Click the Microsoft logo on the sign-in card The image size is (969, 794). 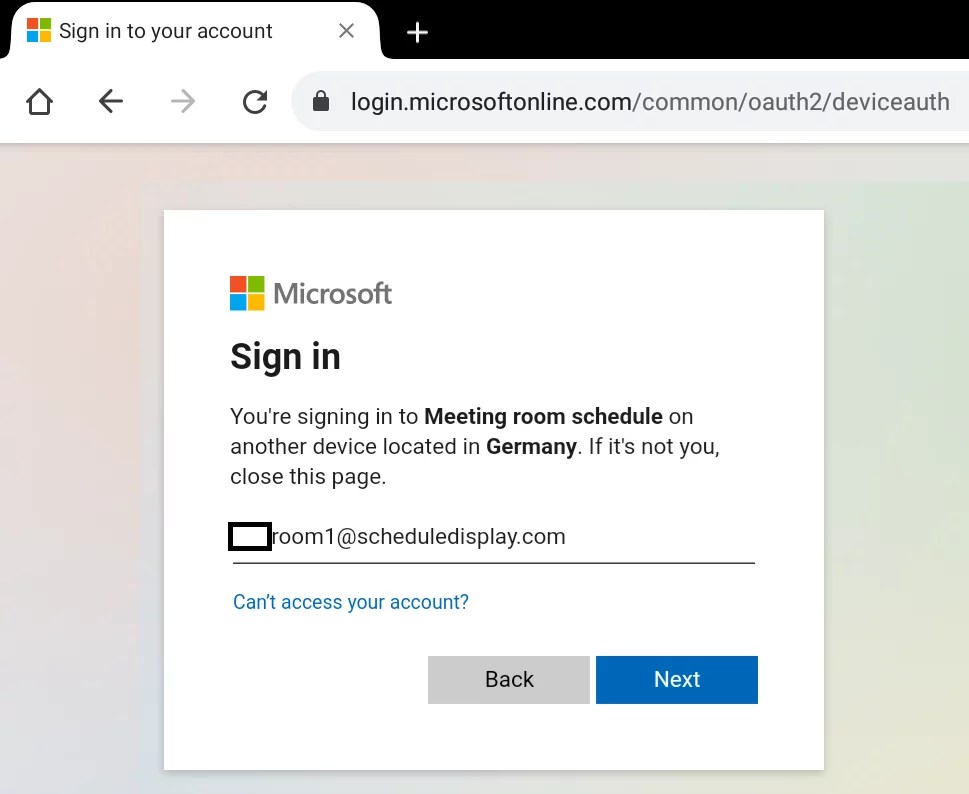tap(310, 292)
